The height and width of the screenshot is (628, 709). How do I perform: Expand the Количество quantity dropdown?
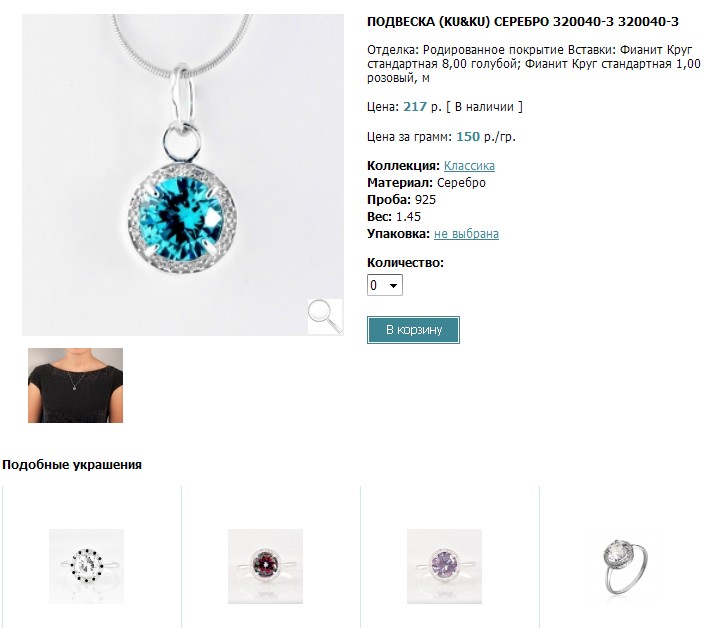(x=385, y=285)
